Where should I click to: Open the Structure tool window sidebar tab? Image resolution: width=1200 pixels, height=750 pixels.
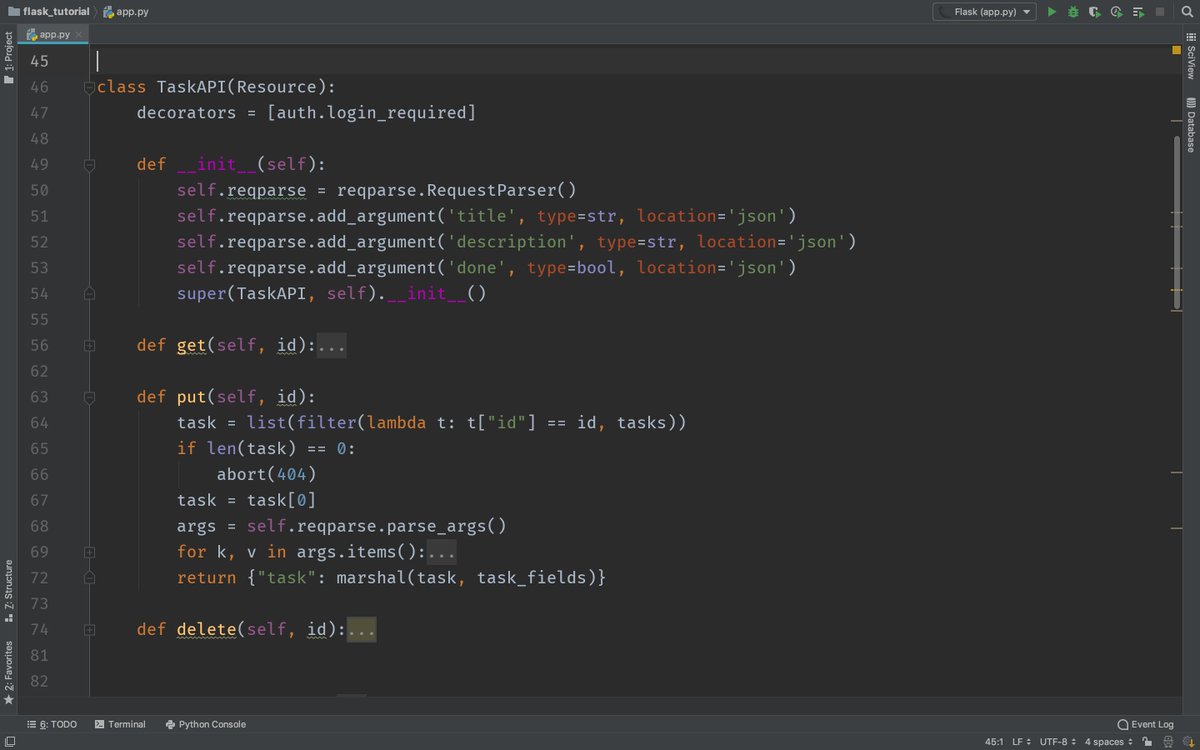pos(9,593)
